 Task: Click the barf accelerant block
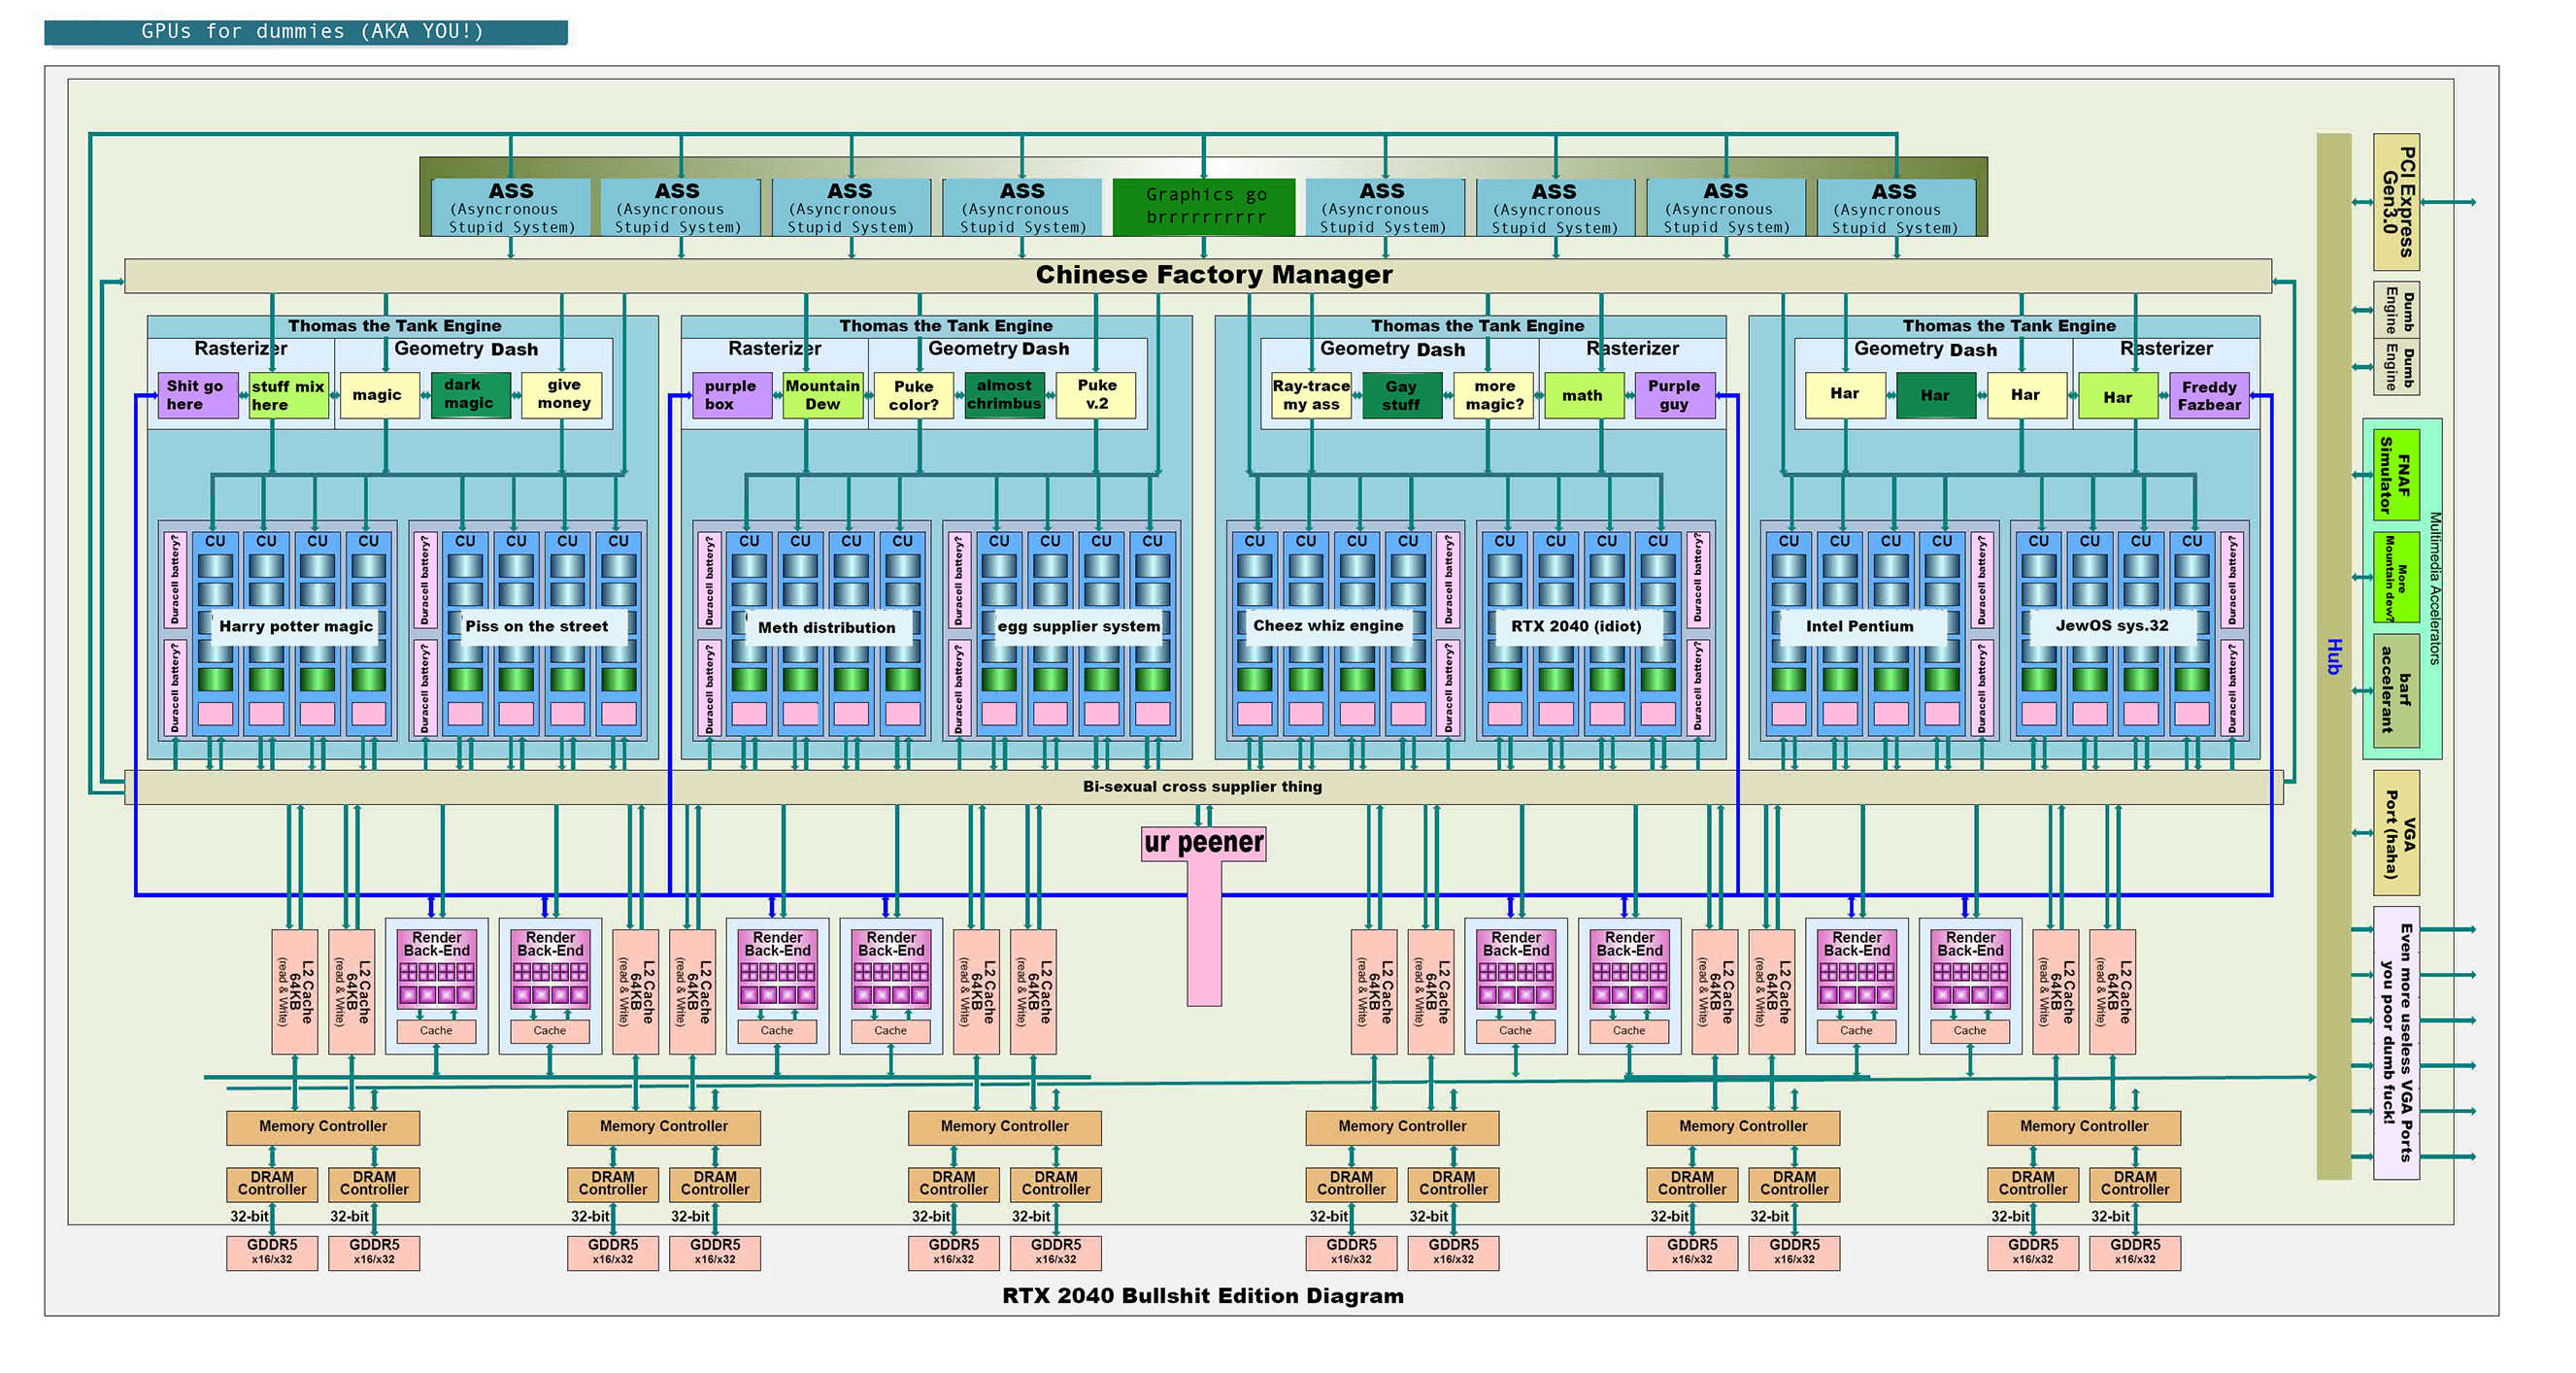2396,690
